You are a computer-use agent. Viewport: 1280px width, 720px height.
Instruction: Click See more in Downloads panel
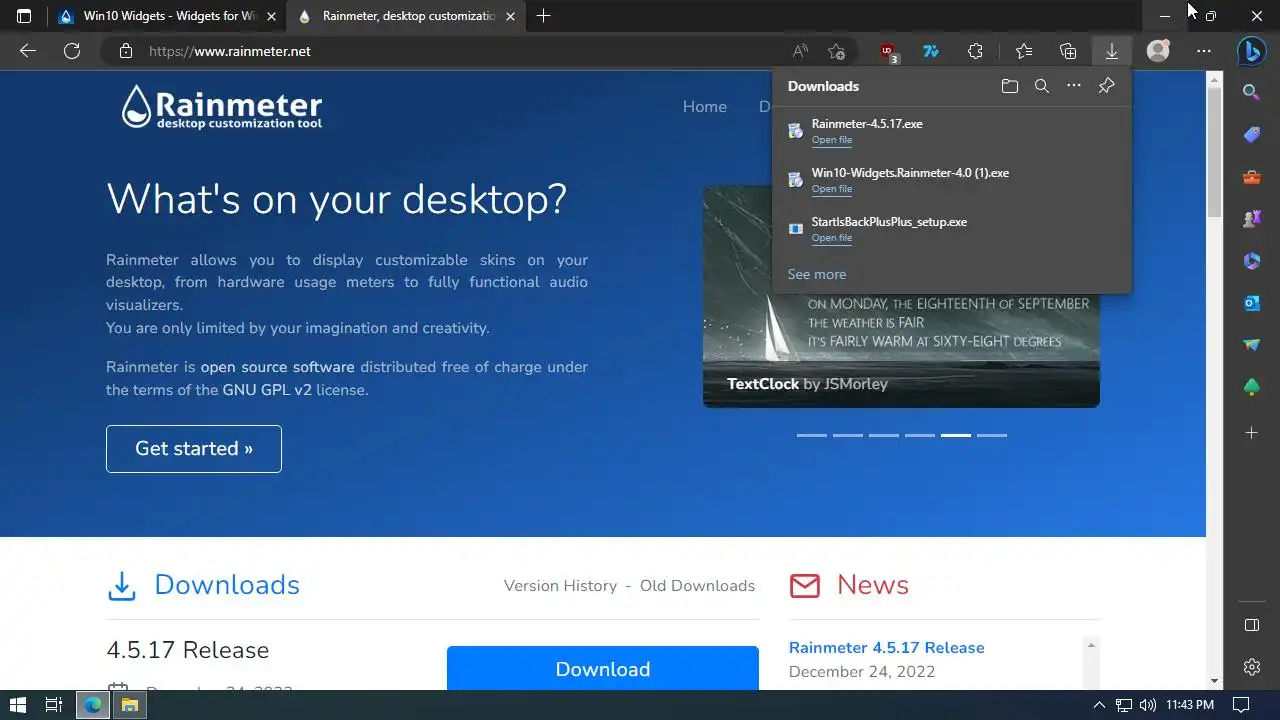[x=817, y=274]
